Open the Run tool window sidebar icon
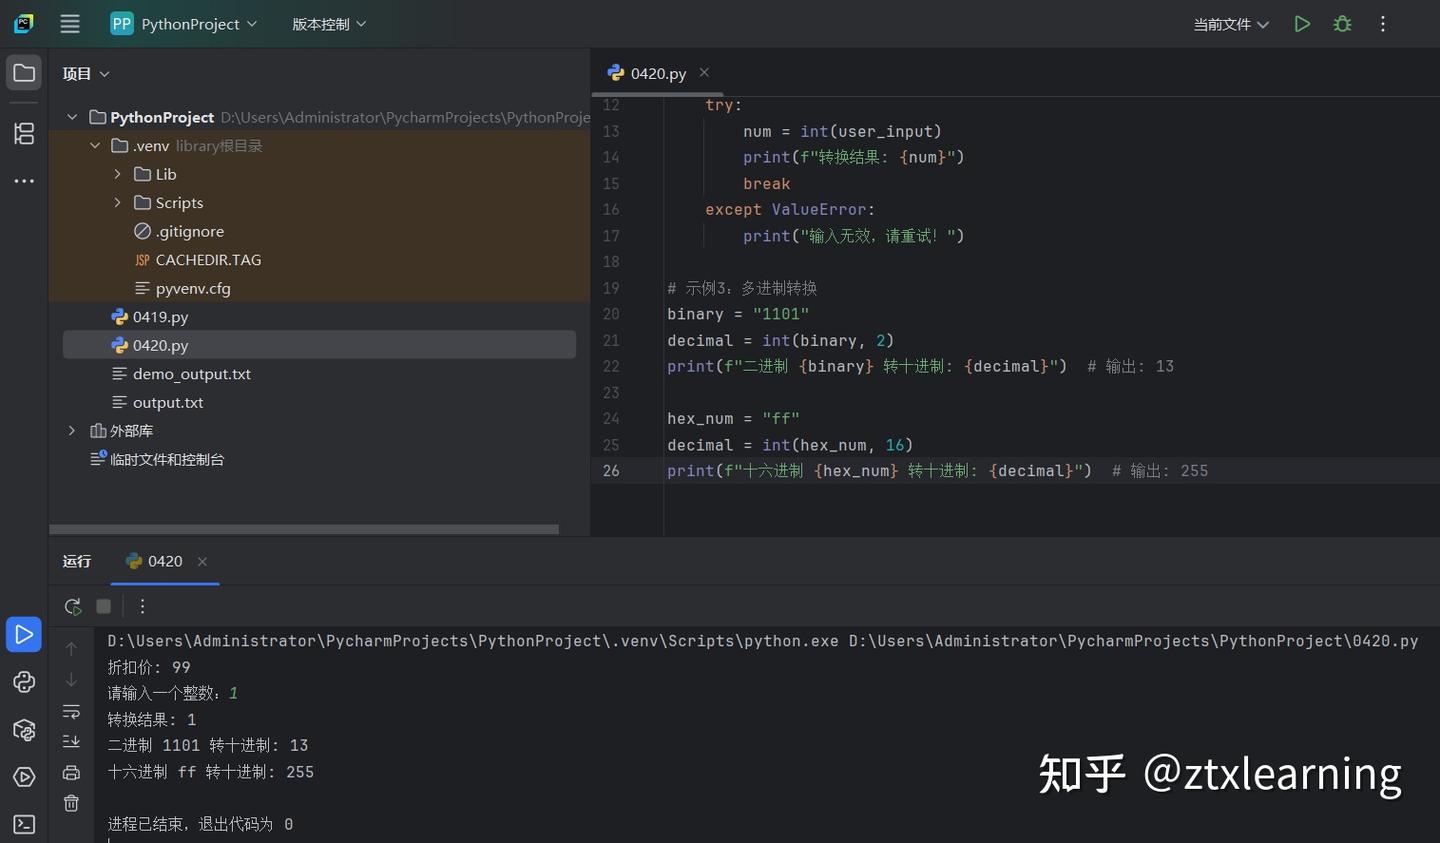The width and height of the screenshot is (1440, 843). point(24,634)
